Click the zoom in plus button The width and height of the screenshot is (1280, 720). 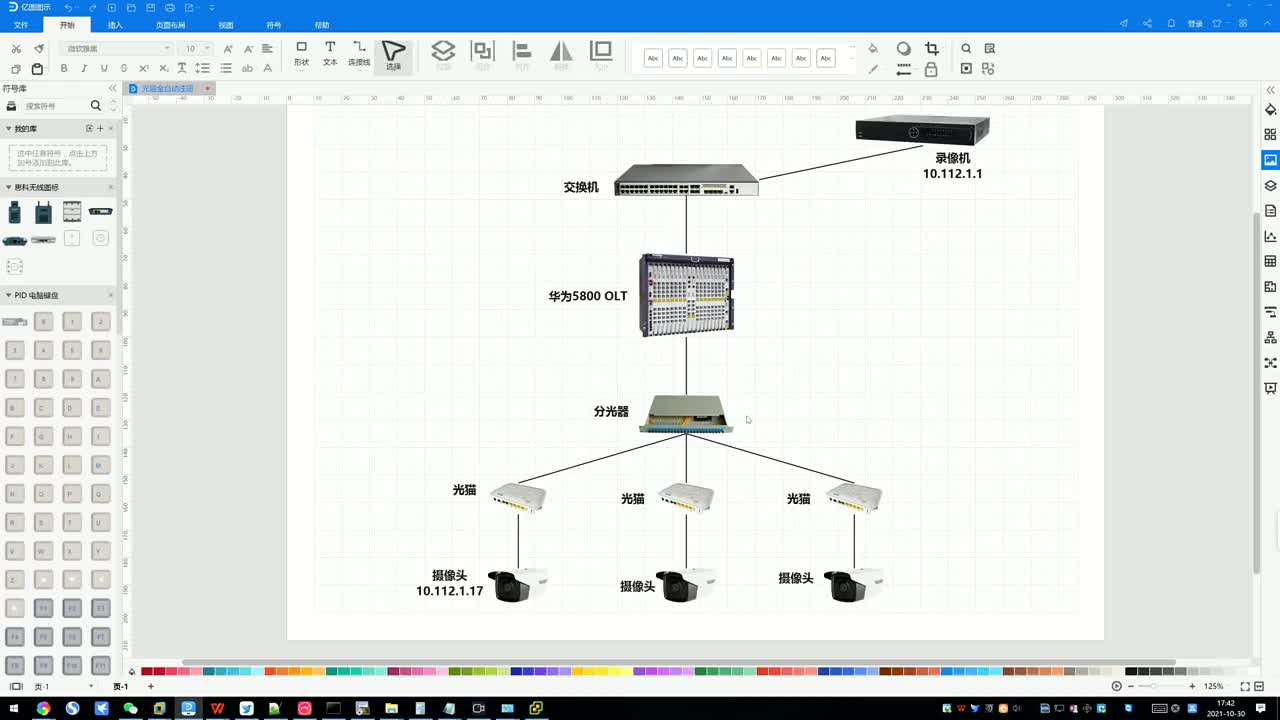[x=1192, y=686]
